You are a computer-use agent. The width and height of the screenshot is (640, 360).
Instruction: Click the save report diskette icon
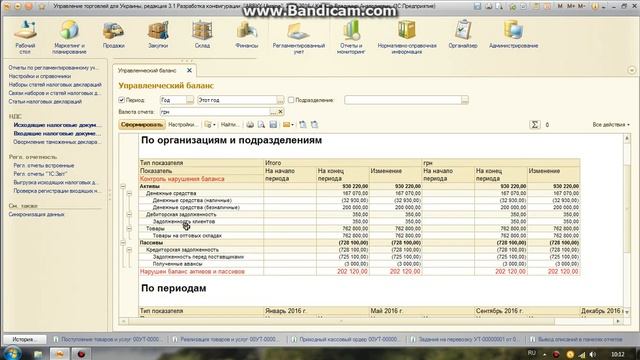[273, 124]
